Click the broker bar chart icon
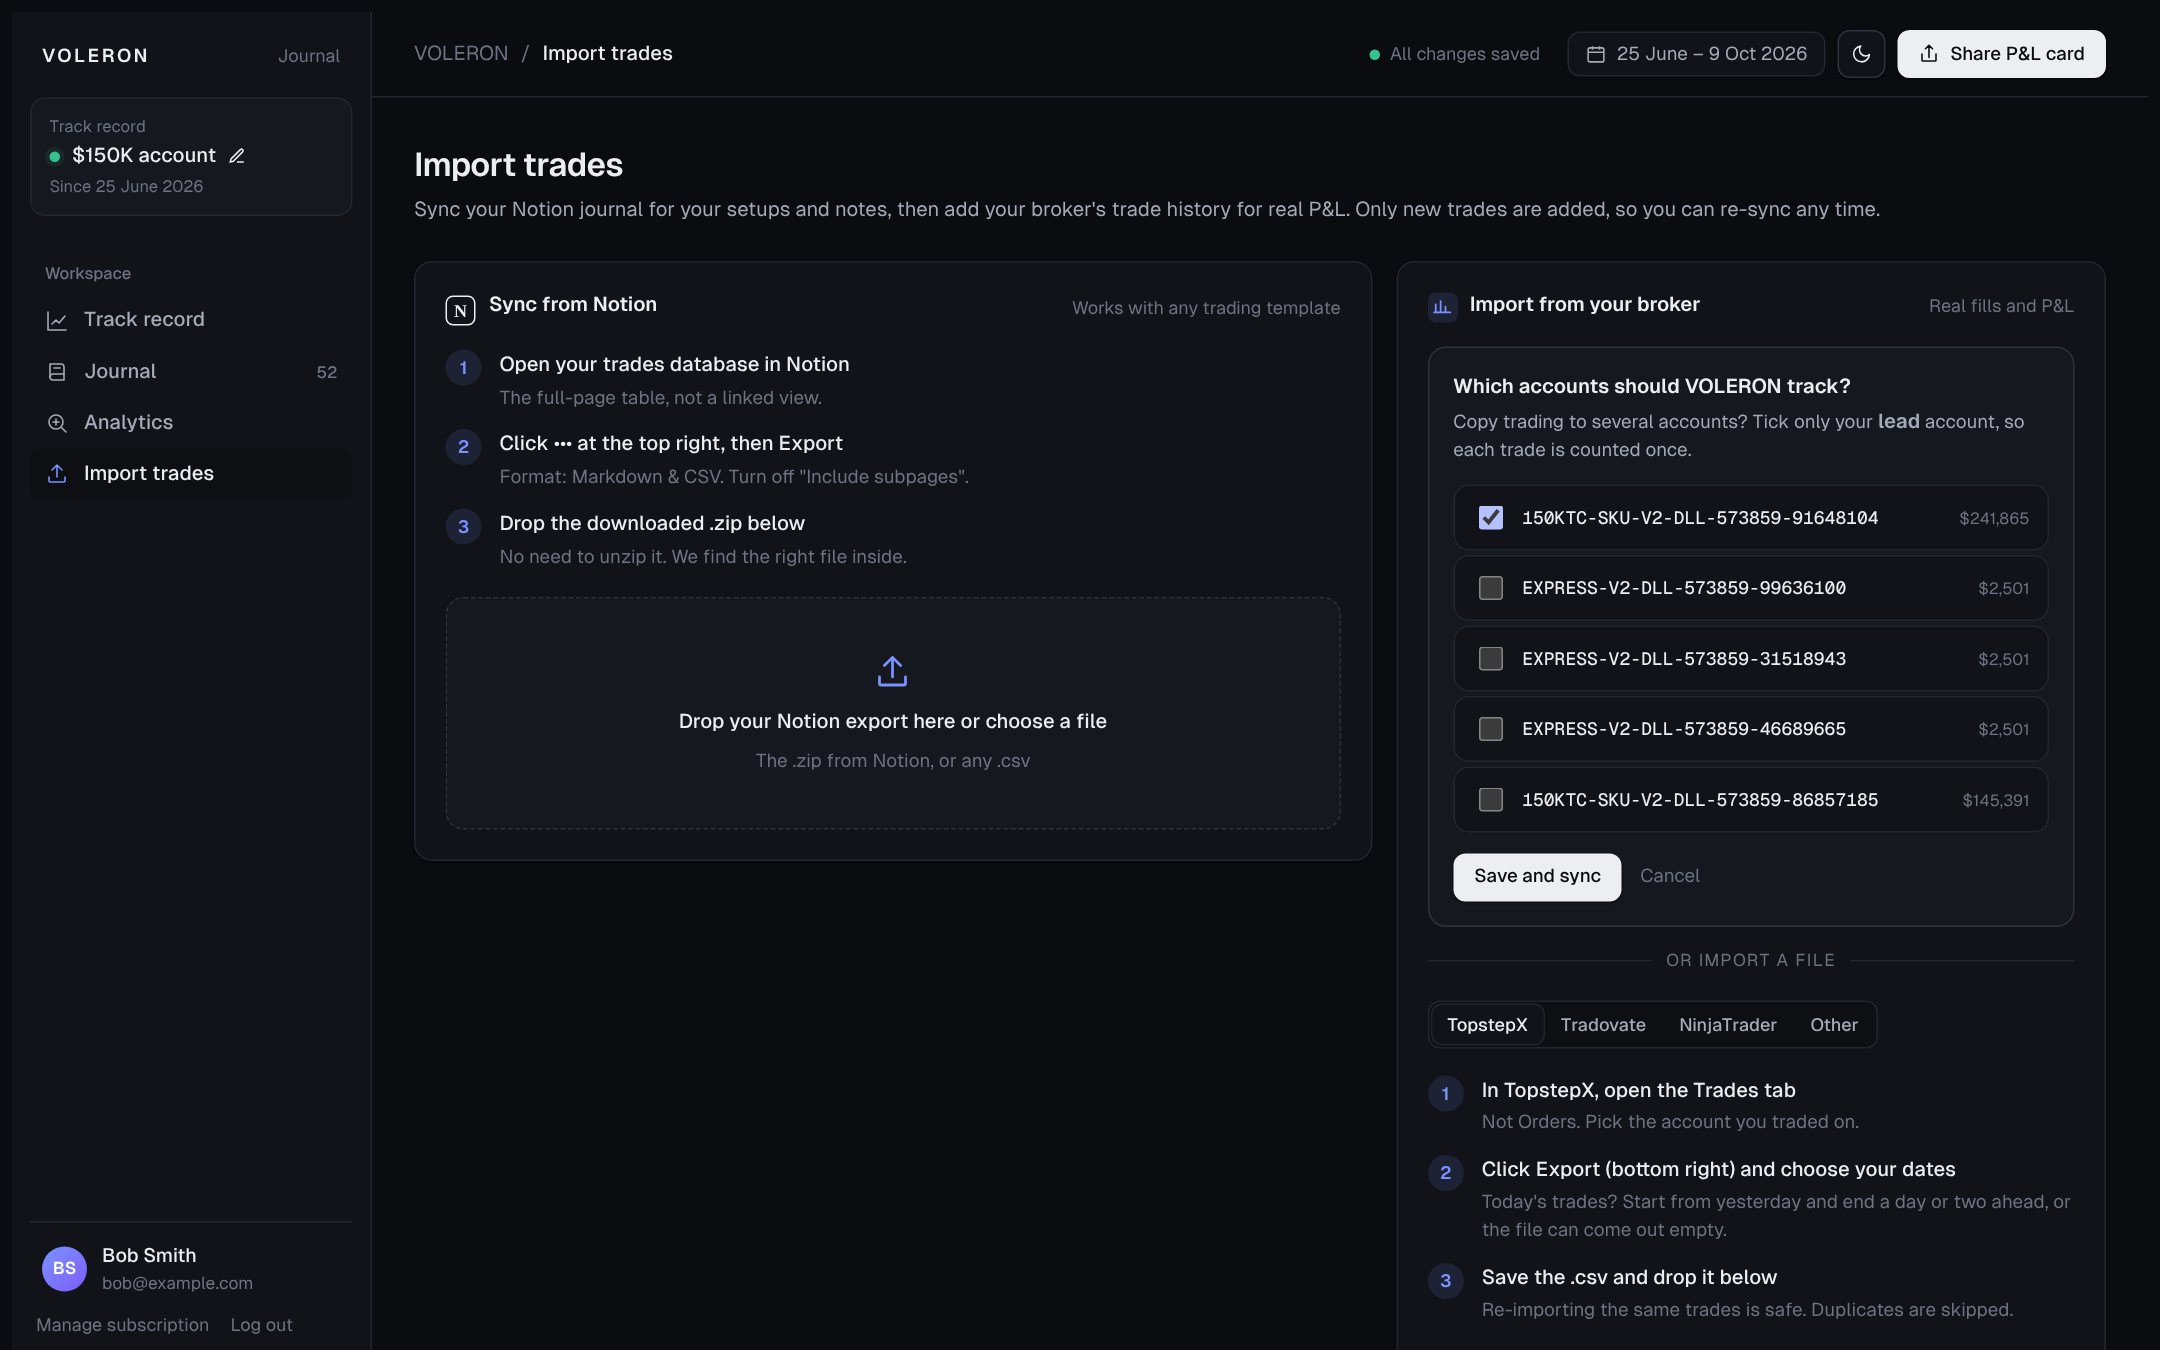 pos(1442,307)
